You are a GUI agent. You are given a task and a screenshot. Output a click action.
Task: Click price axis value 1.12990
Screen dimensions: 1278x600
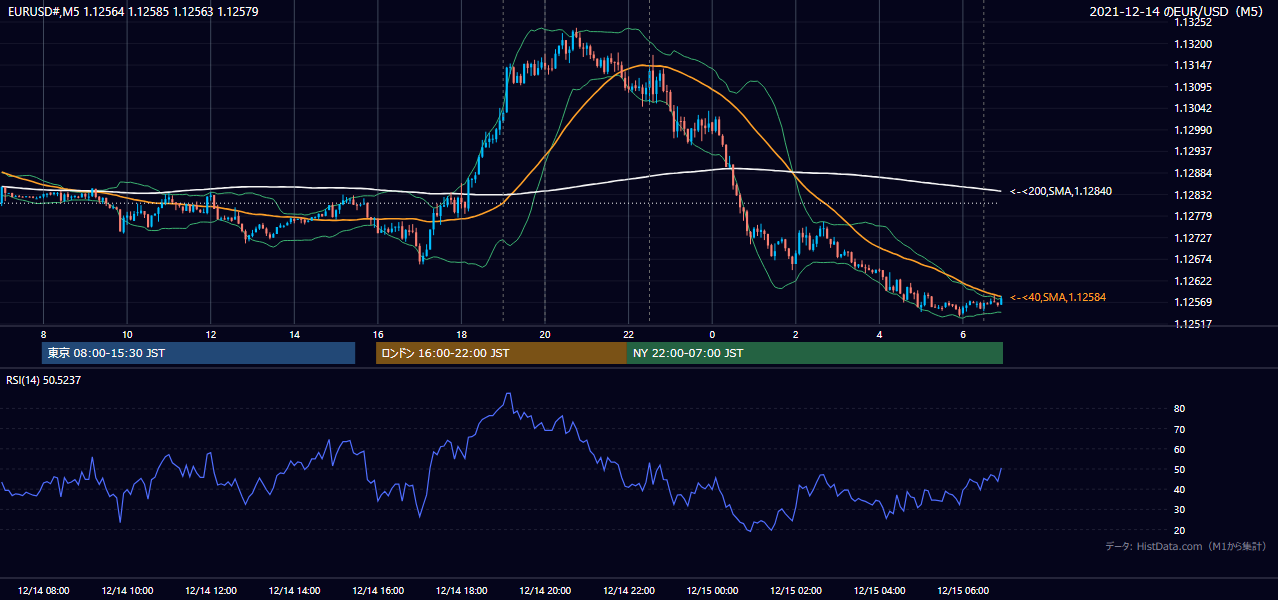tap(1195, 130)
